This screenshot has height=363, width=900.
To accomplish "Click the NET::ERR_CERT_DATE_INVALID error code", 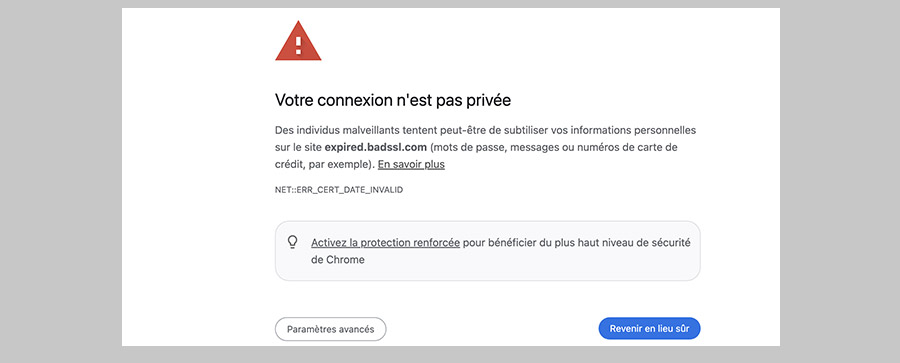I will [x=339, y=190].
